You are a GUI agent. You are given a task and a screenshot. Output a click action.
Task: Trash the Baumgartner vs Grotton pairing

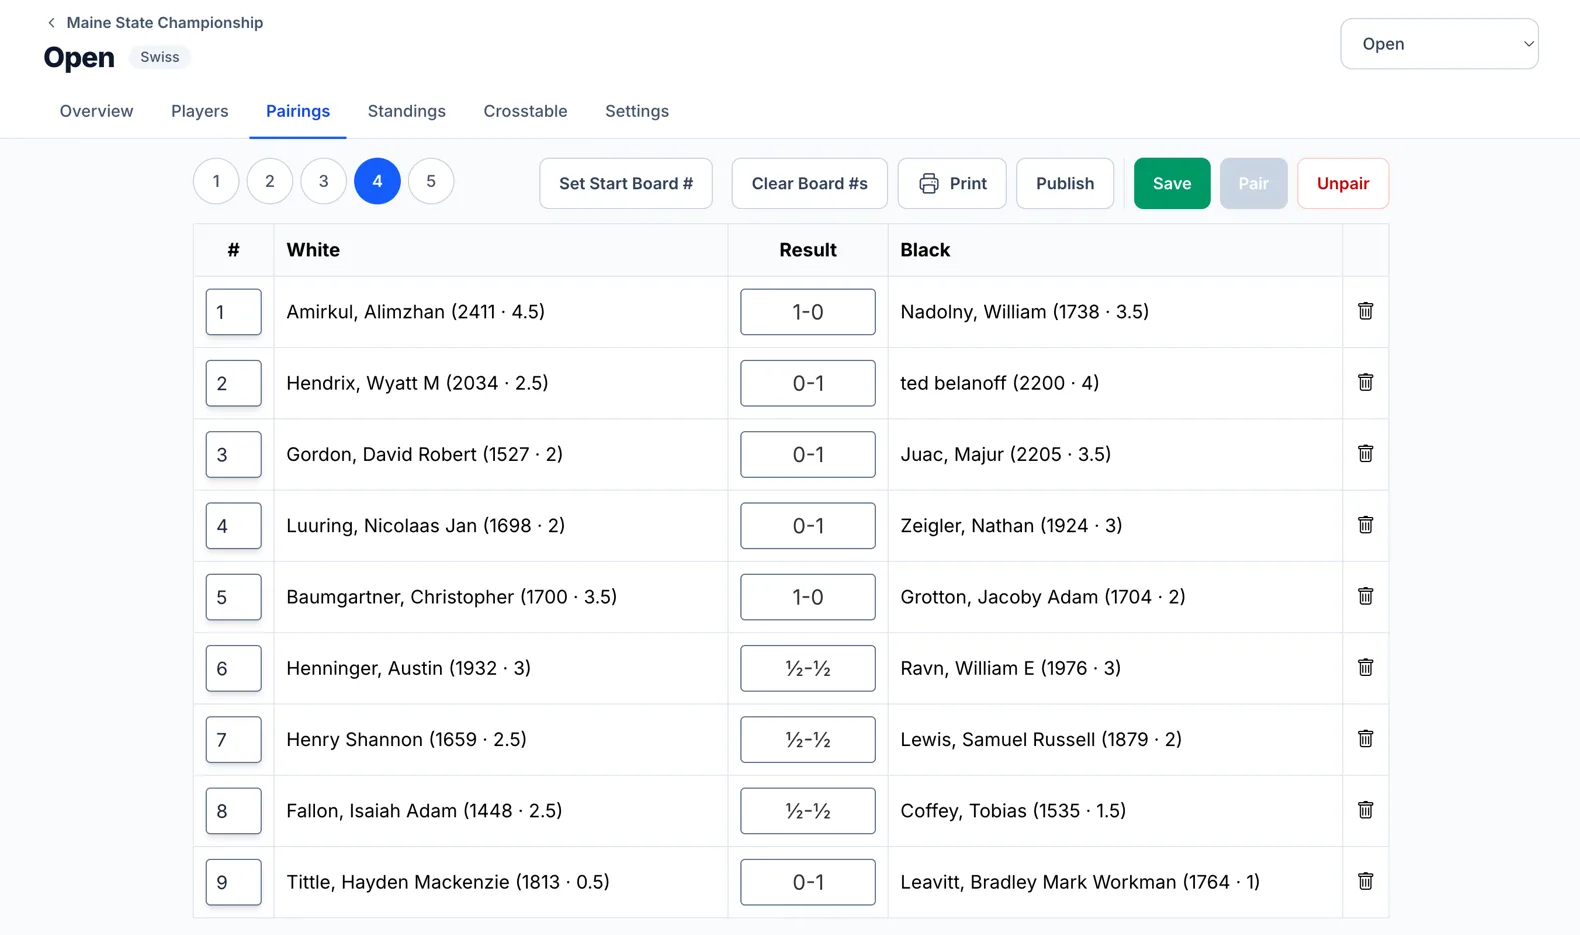(x=1365, y=596)
